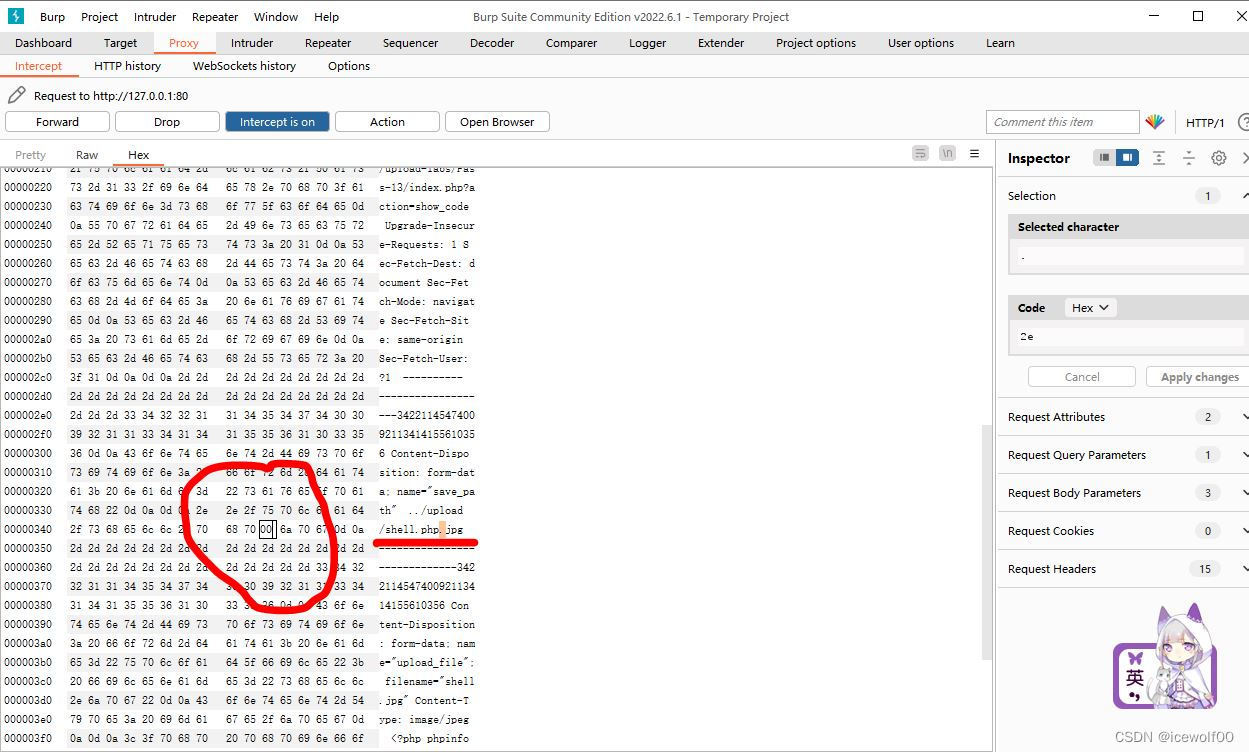Open the message editor hamburger menu
This screenshot has width=1249, height=752.
975,154
